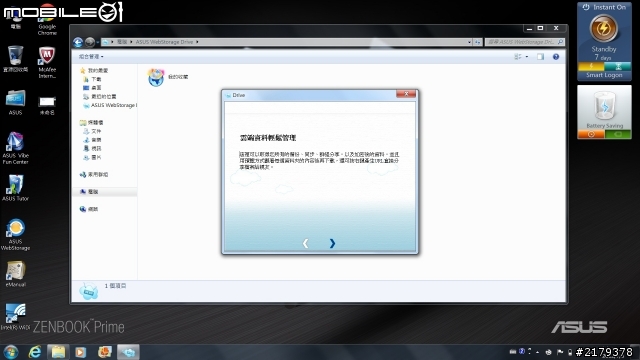Open the Windows Start menu orb

point(10,352)
